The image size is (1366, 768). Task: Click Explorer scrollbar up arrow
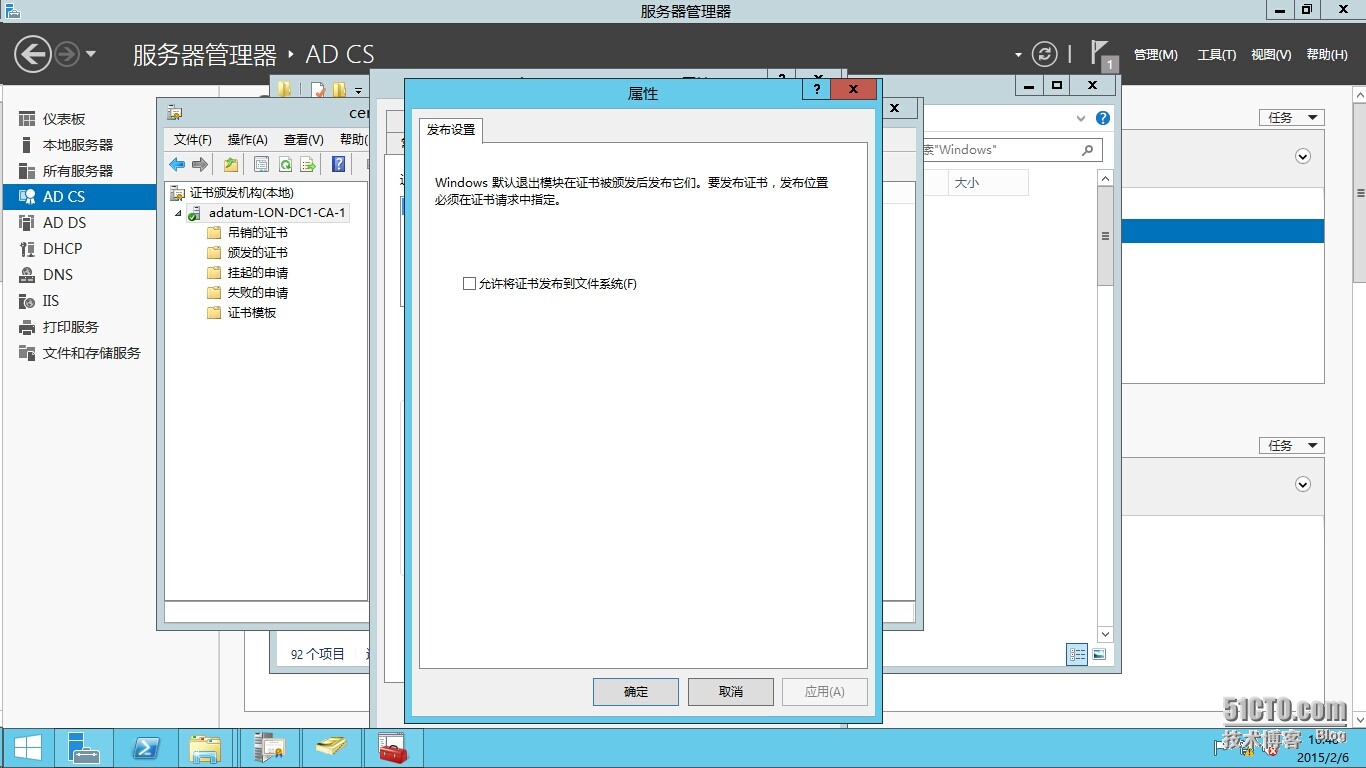click(x=1105, y=178)
